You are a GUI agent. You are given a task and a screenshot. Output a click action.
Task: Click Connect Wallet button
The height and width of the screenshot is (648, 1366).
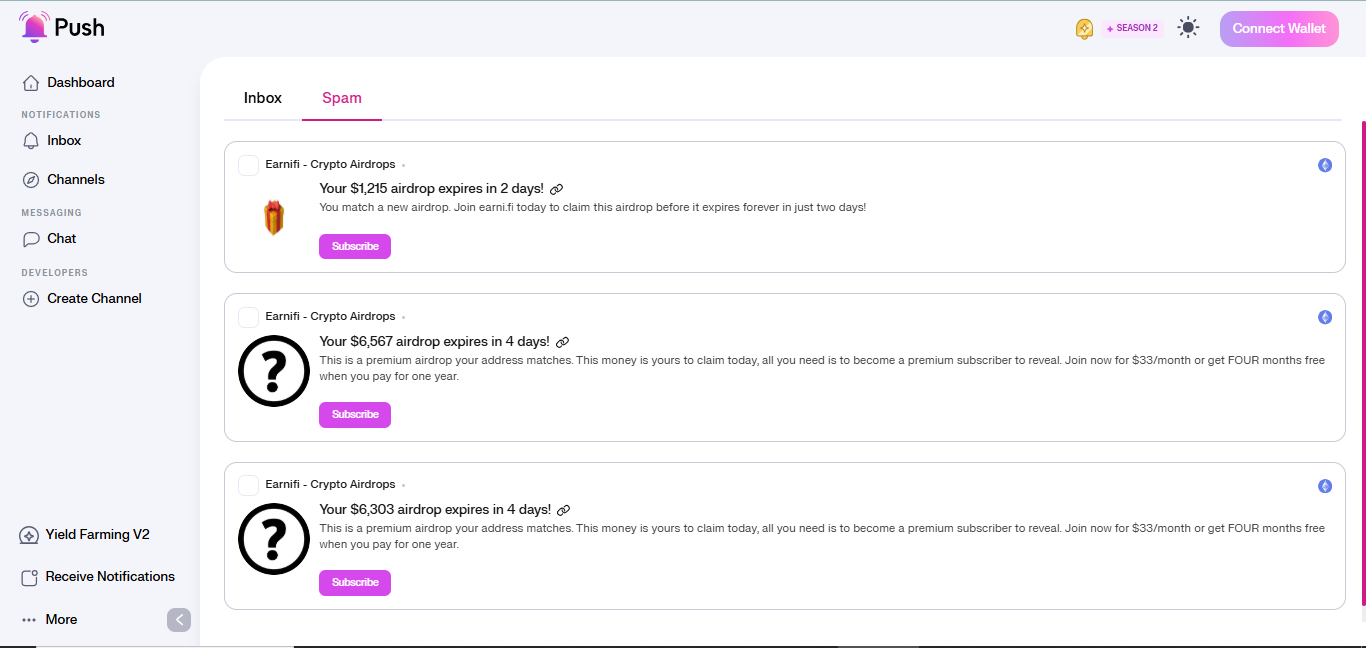pos(1279,28)
